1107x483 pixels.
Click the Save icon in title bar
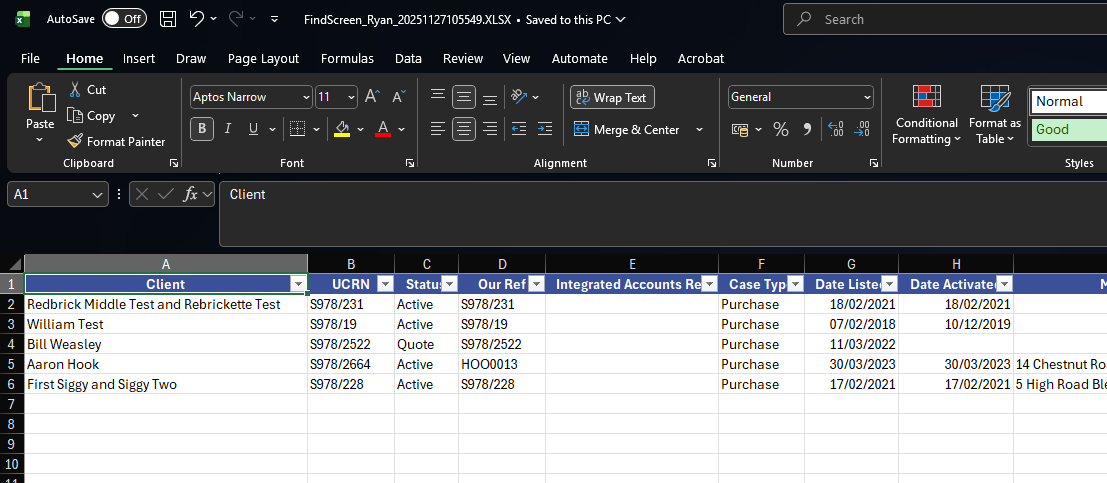168,19
